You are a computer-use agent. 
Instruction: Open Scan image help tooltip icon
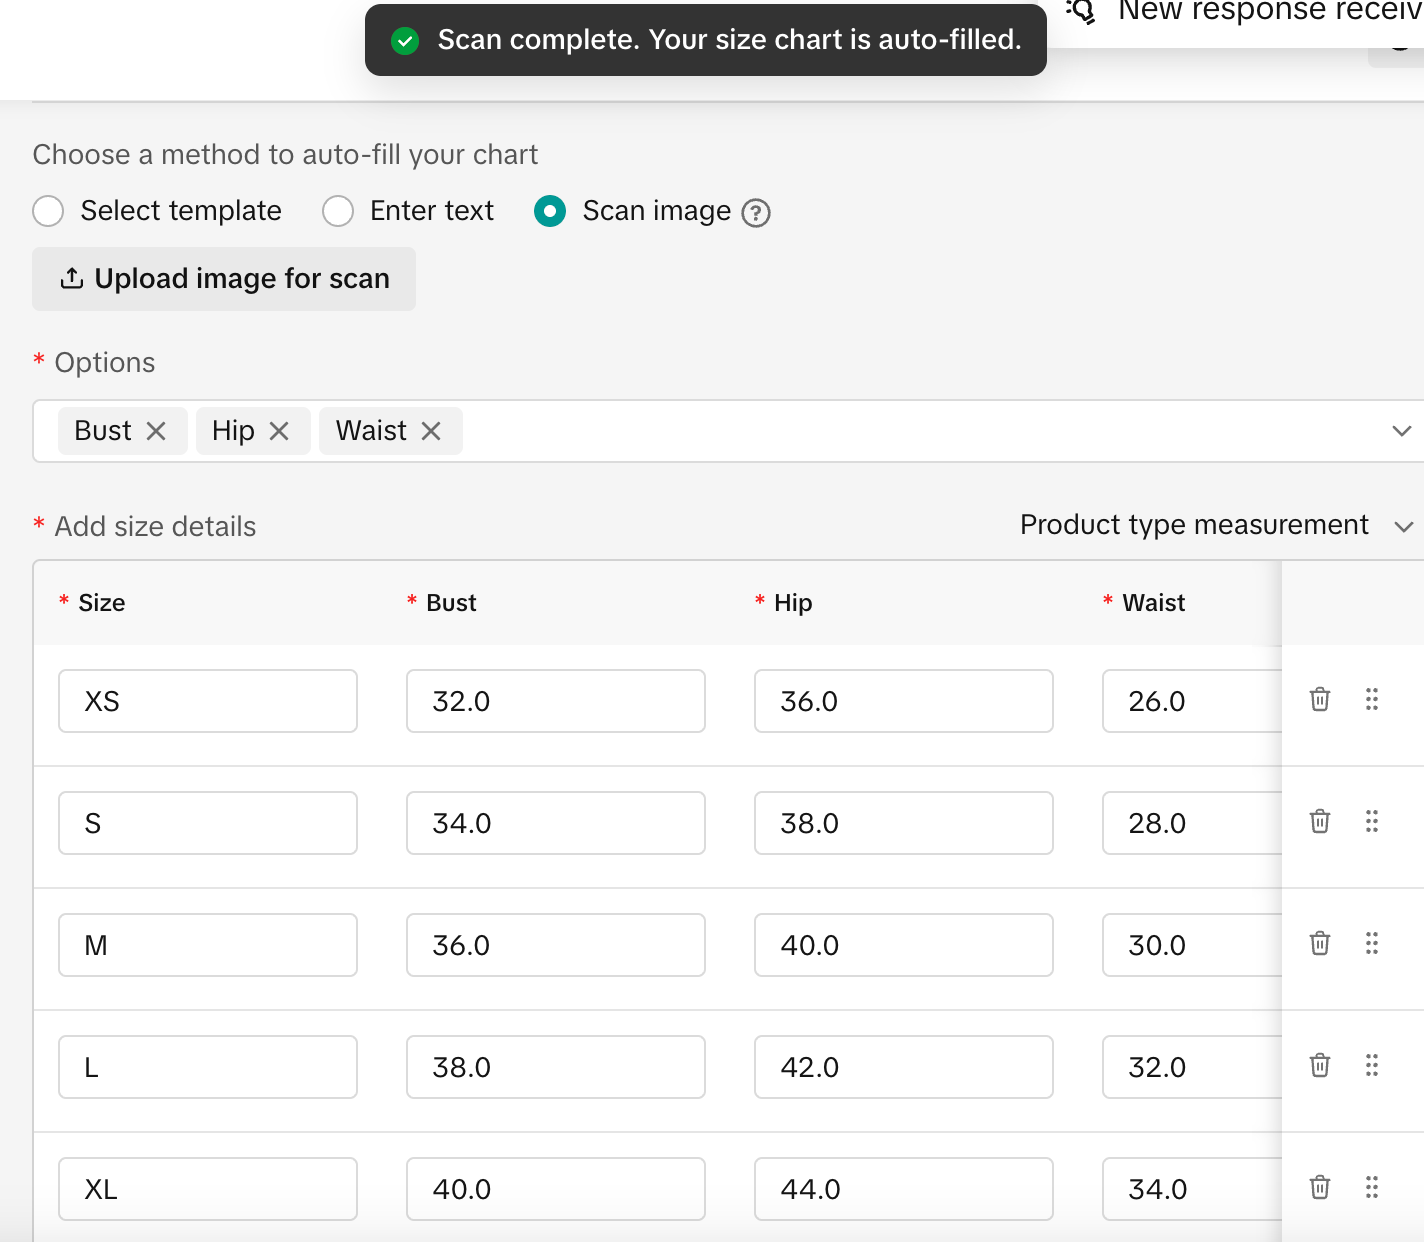click(x=756, y=213)
